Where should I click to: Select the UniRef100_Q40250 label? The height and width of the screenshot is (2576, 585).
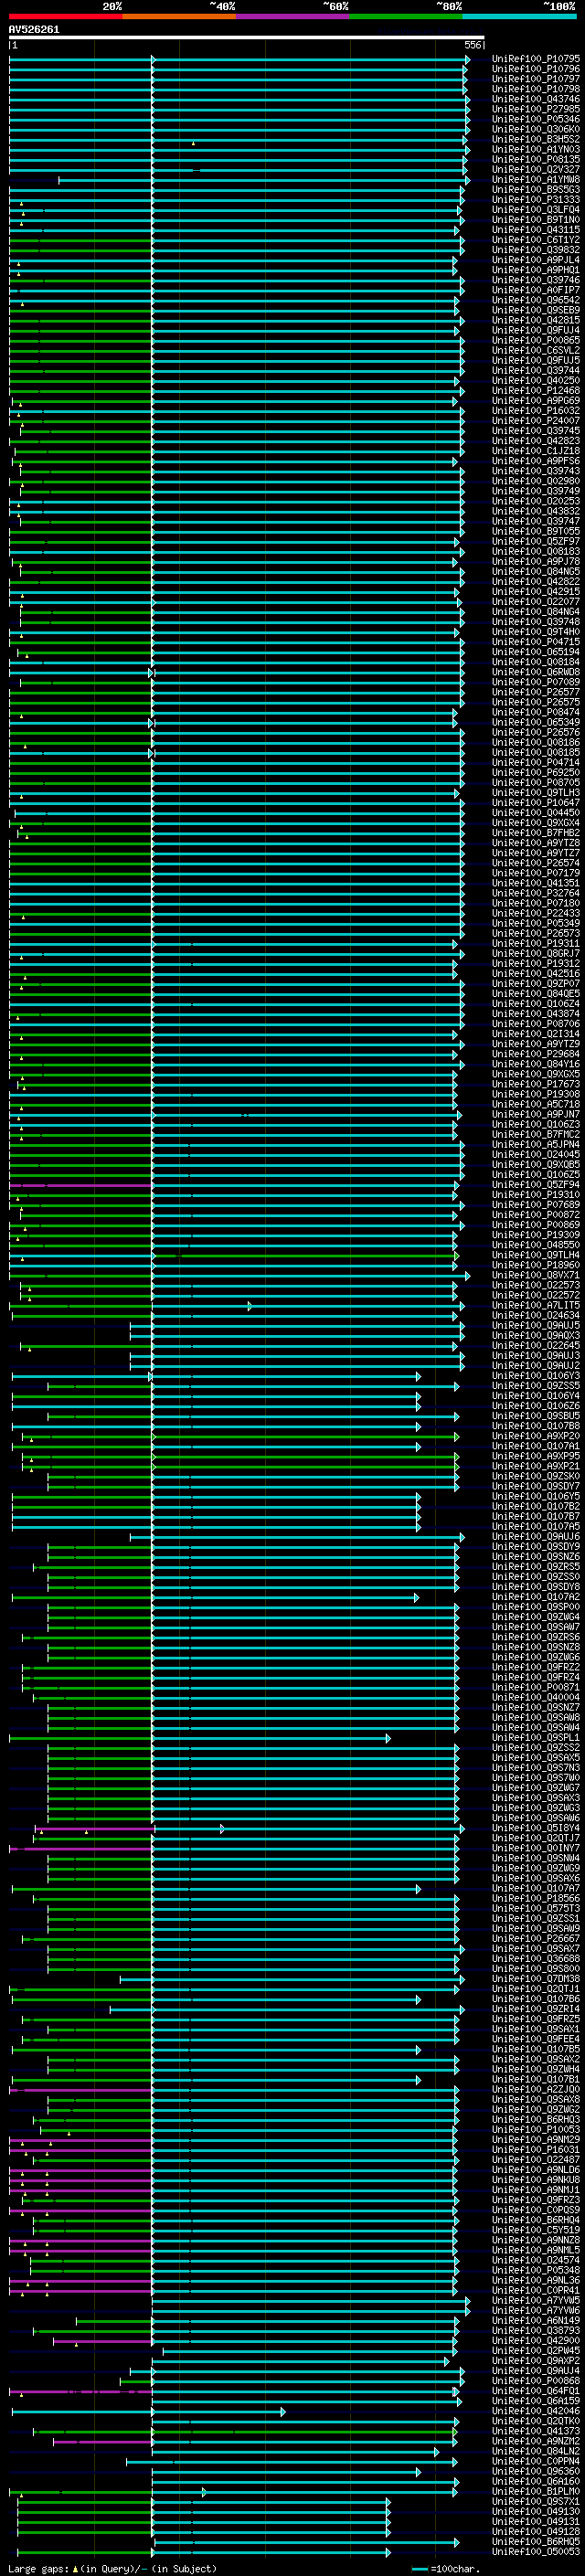pyautogui.click(x=536, y=380)
